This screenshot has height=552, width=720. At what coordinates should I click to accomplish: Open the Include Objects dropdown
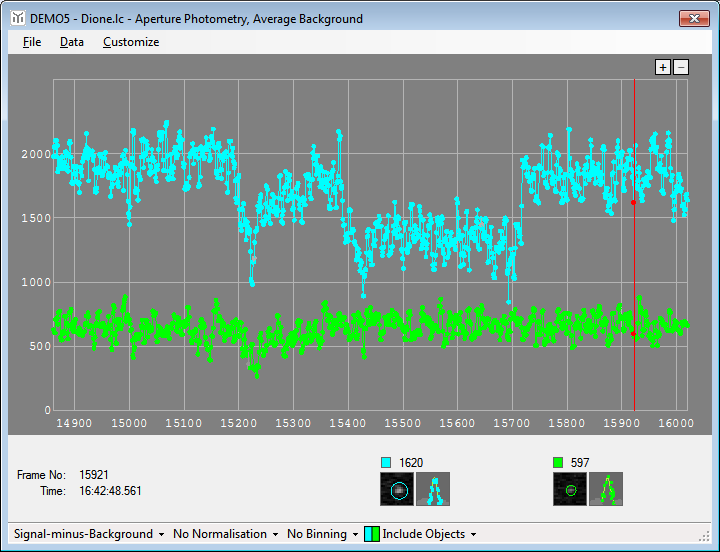(429, 534)
